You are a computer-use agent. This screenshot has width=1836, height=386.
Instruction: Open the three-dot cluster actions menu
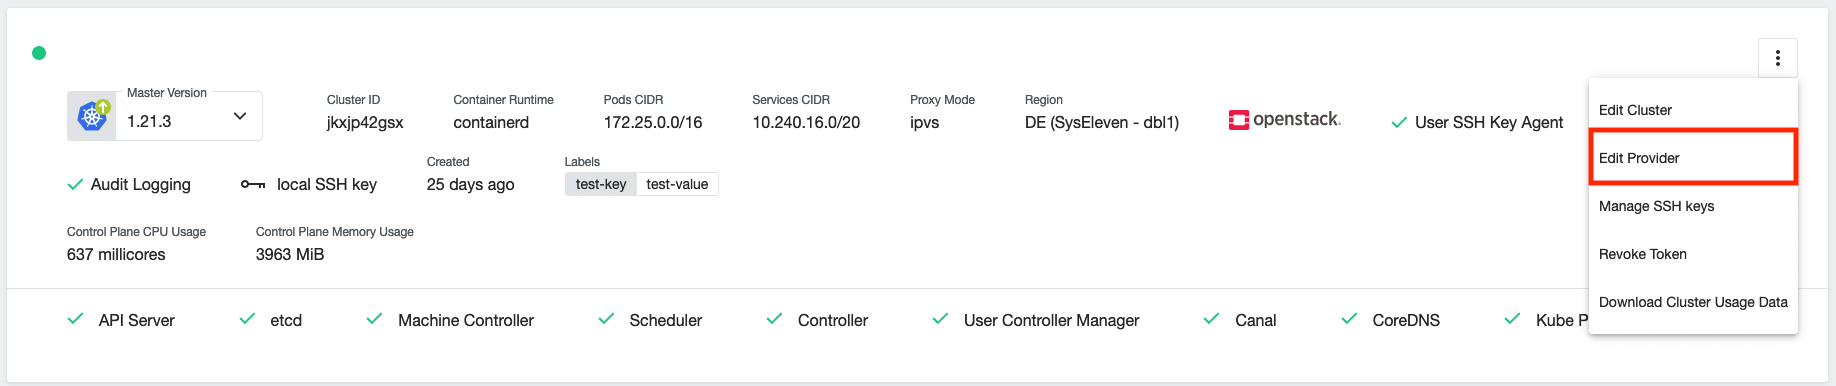pyautogui.click(x=1777, y=58)
